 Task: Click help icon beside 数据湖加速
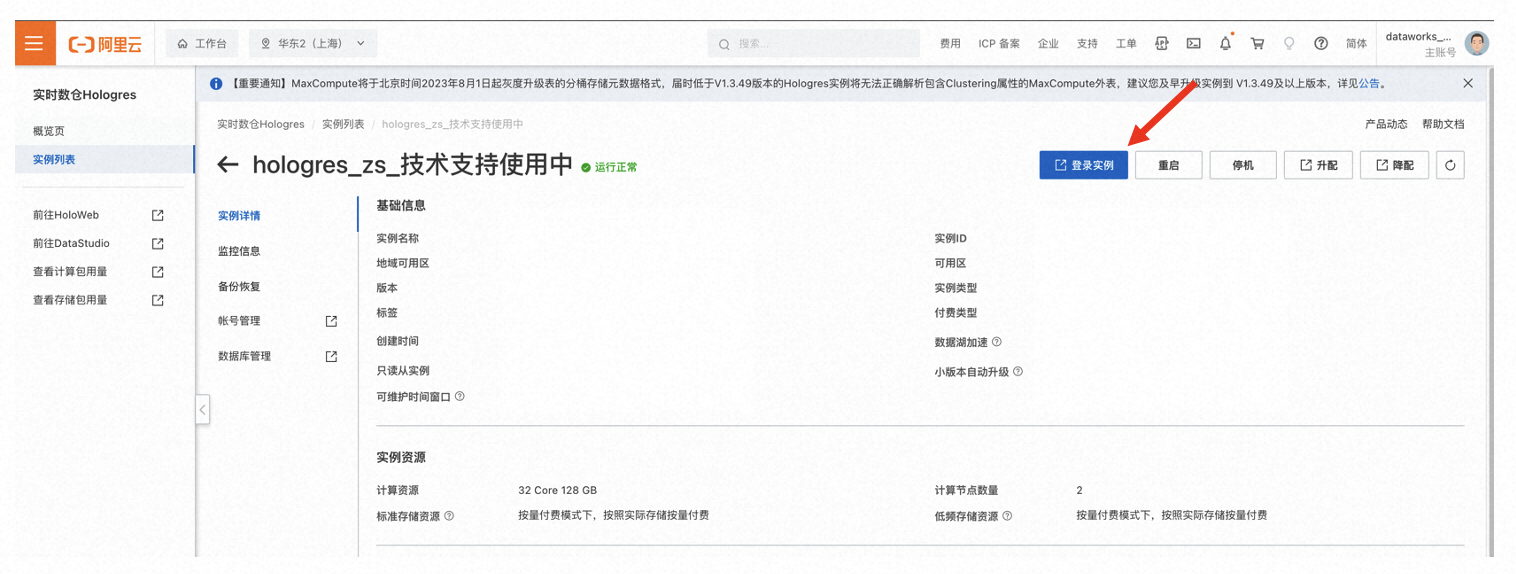[x=997, y=342]
